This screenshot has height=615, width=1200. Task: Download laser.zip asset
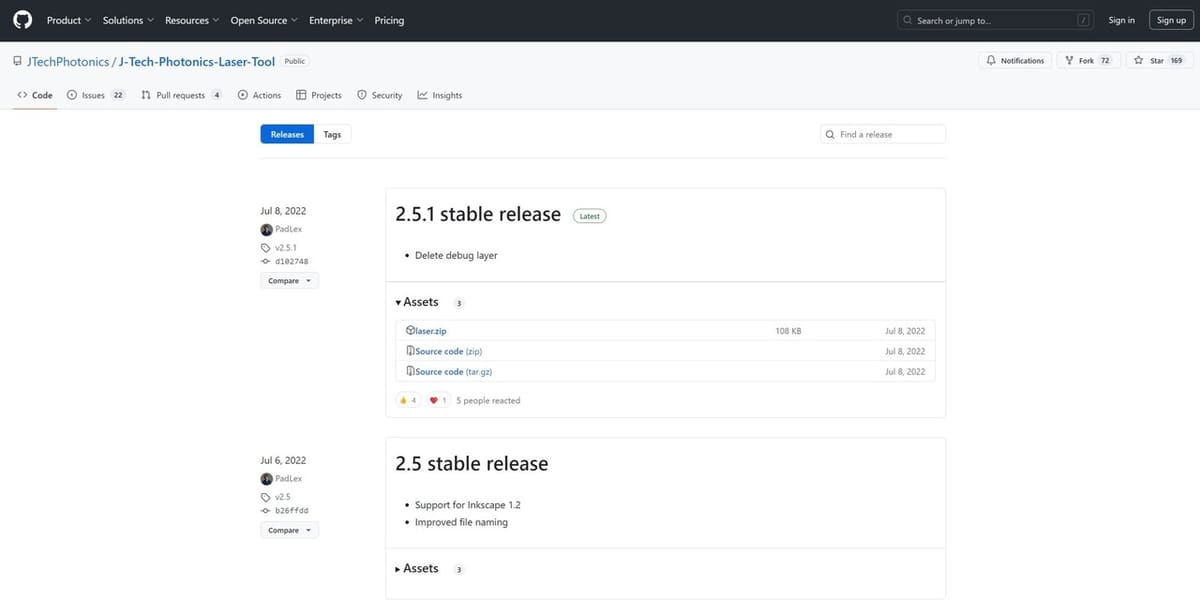click(433, 330)
